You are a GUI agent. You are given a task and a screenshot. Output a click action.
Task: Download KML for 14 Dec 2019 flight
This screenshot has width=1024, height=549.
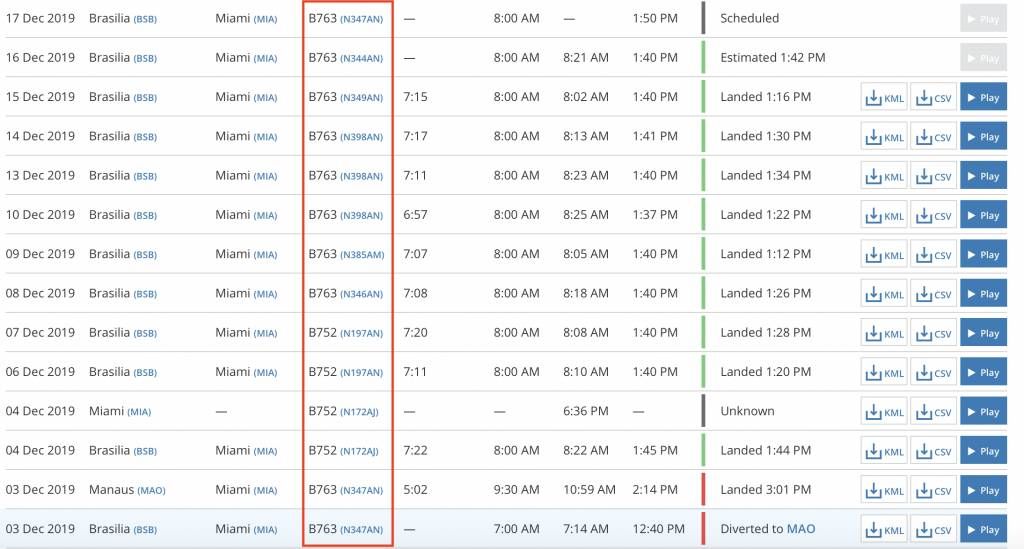(x=884, y=136)
